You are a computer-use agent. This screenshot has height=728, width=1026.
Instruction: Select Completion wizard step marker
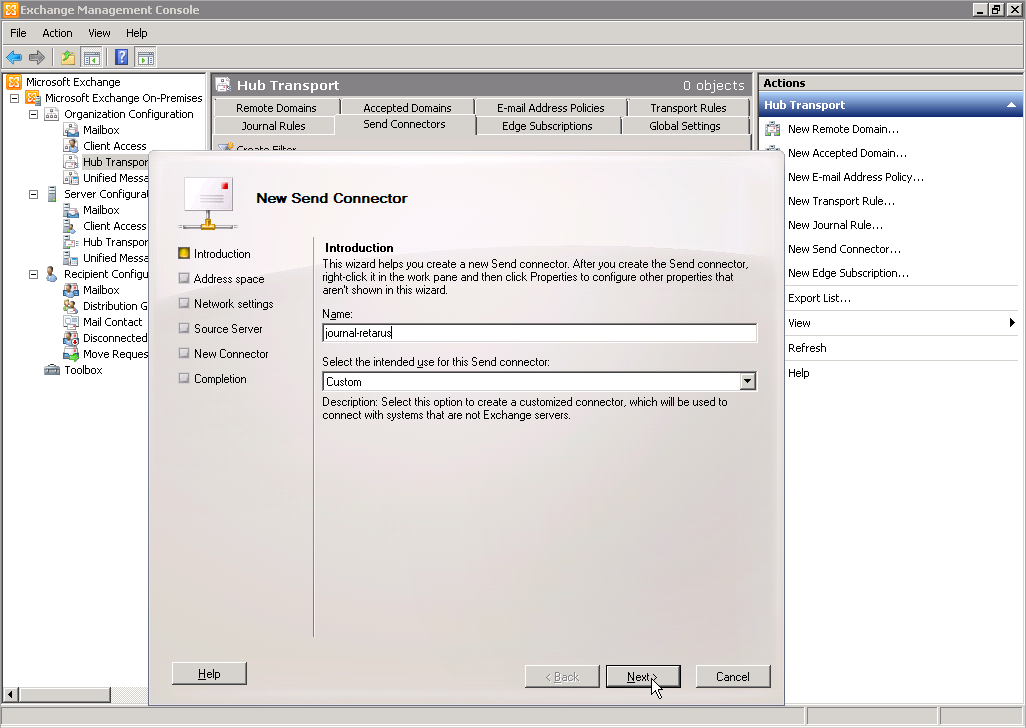point(183,379)
